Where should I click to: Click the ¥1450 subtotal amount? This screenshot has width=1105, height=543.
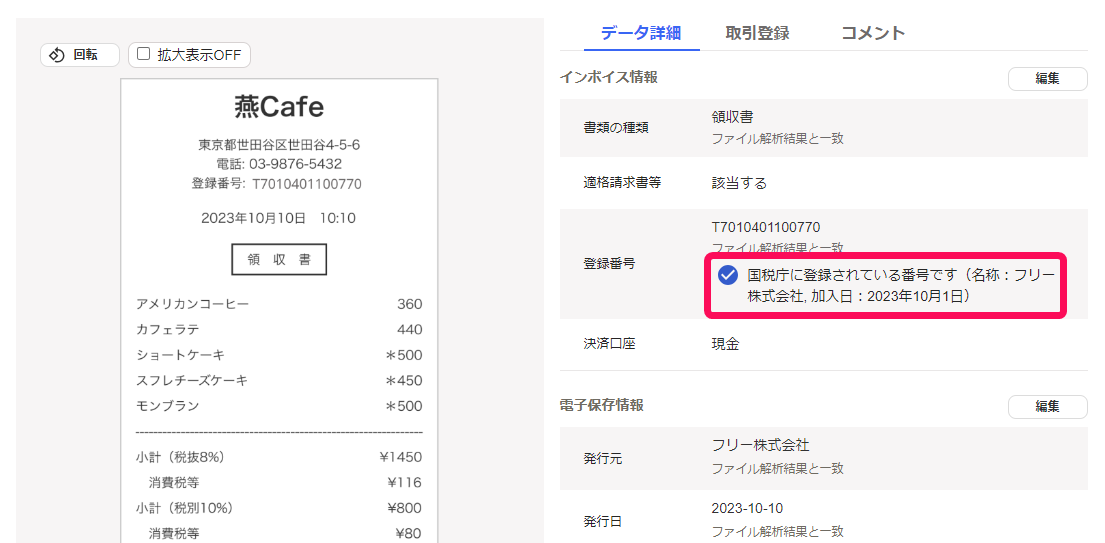coord(400,457)
